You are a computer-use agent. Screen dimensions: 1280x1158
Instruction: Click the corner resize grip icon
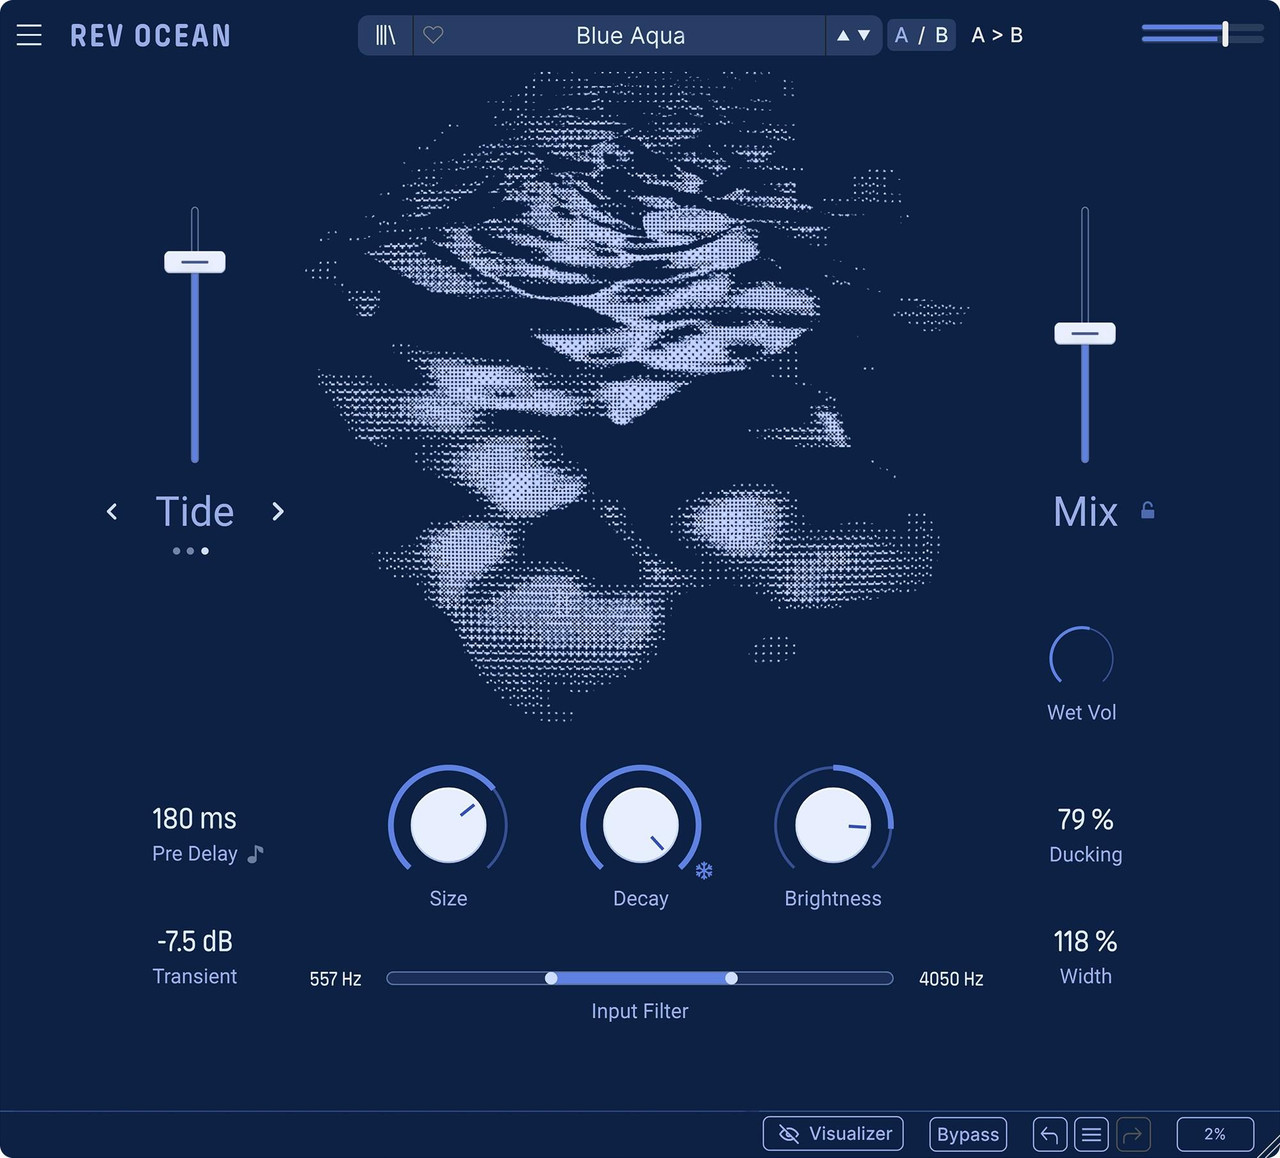coord(1268,1147)
